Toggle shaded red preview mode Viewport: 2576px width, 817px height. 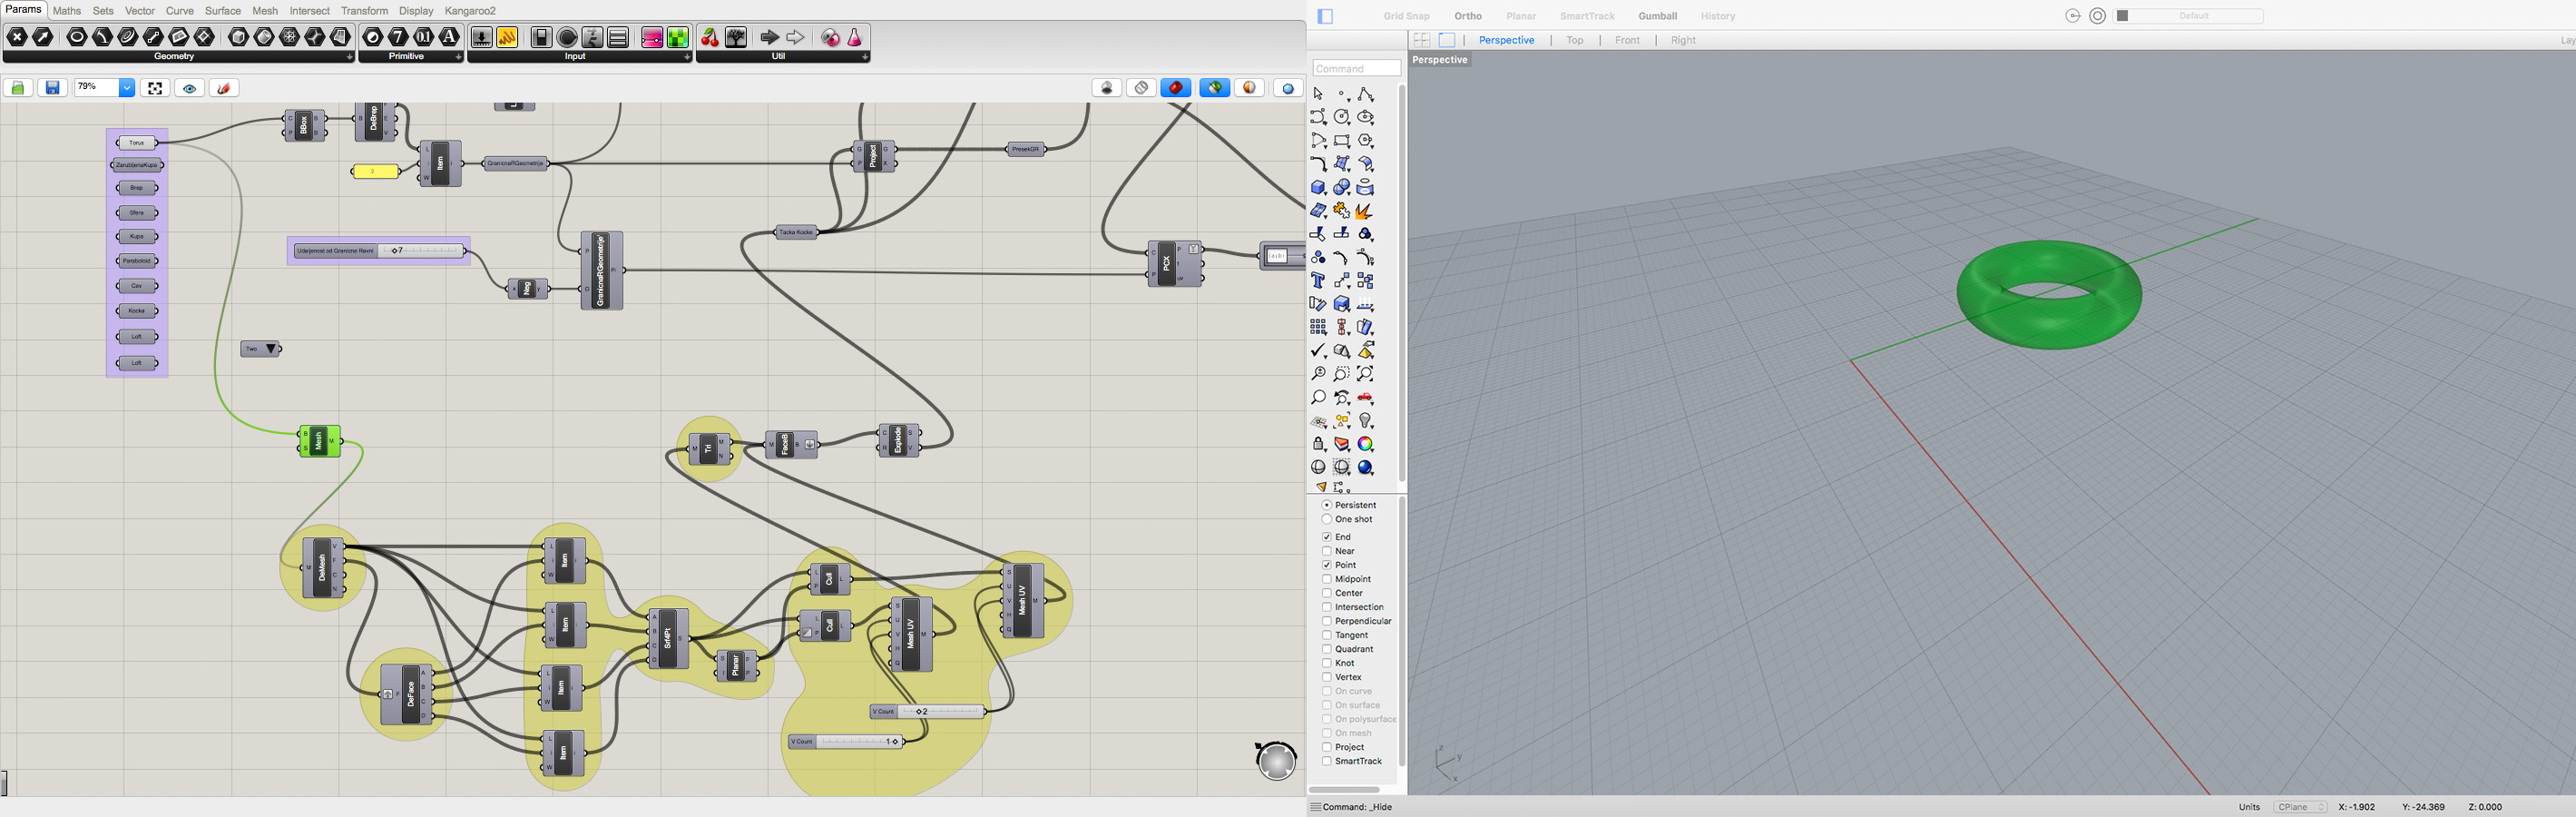(1176, 88)
